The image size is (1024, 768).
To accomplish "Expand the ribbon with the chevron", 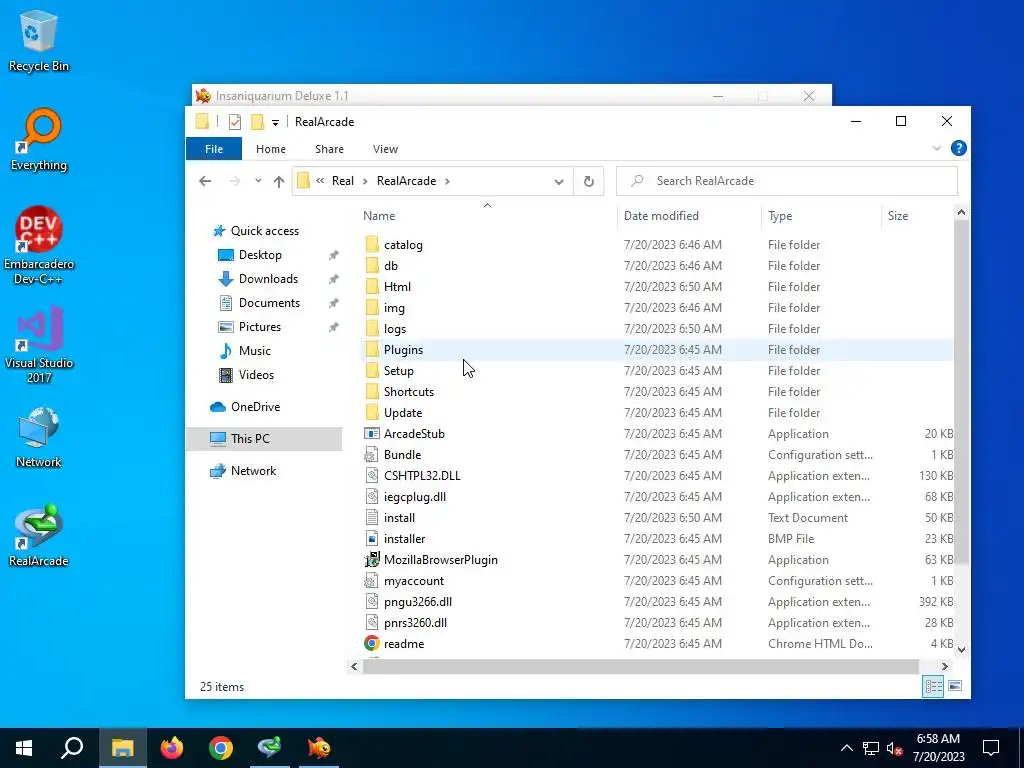I will [x=936, y=148].
